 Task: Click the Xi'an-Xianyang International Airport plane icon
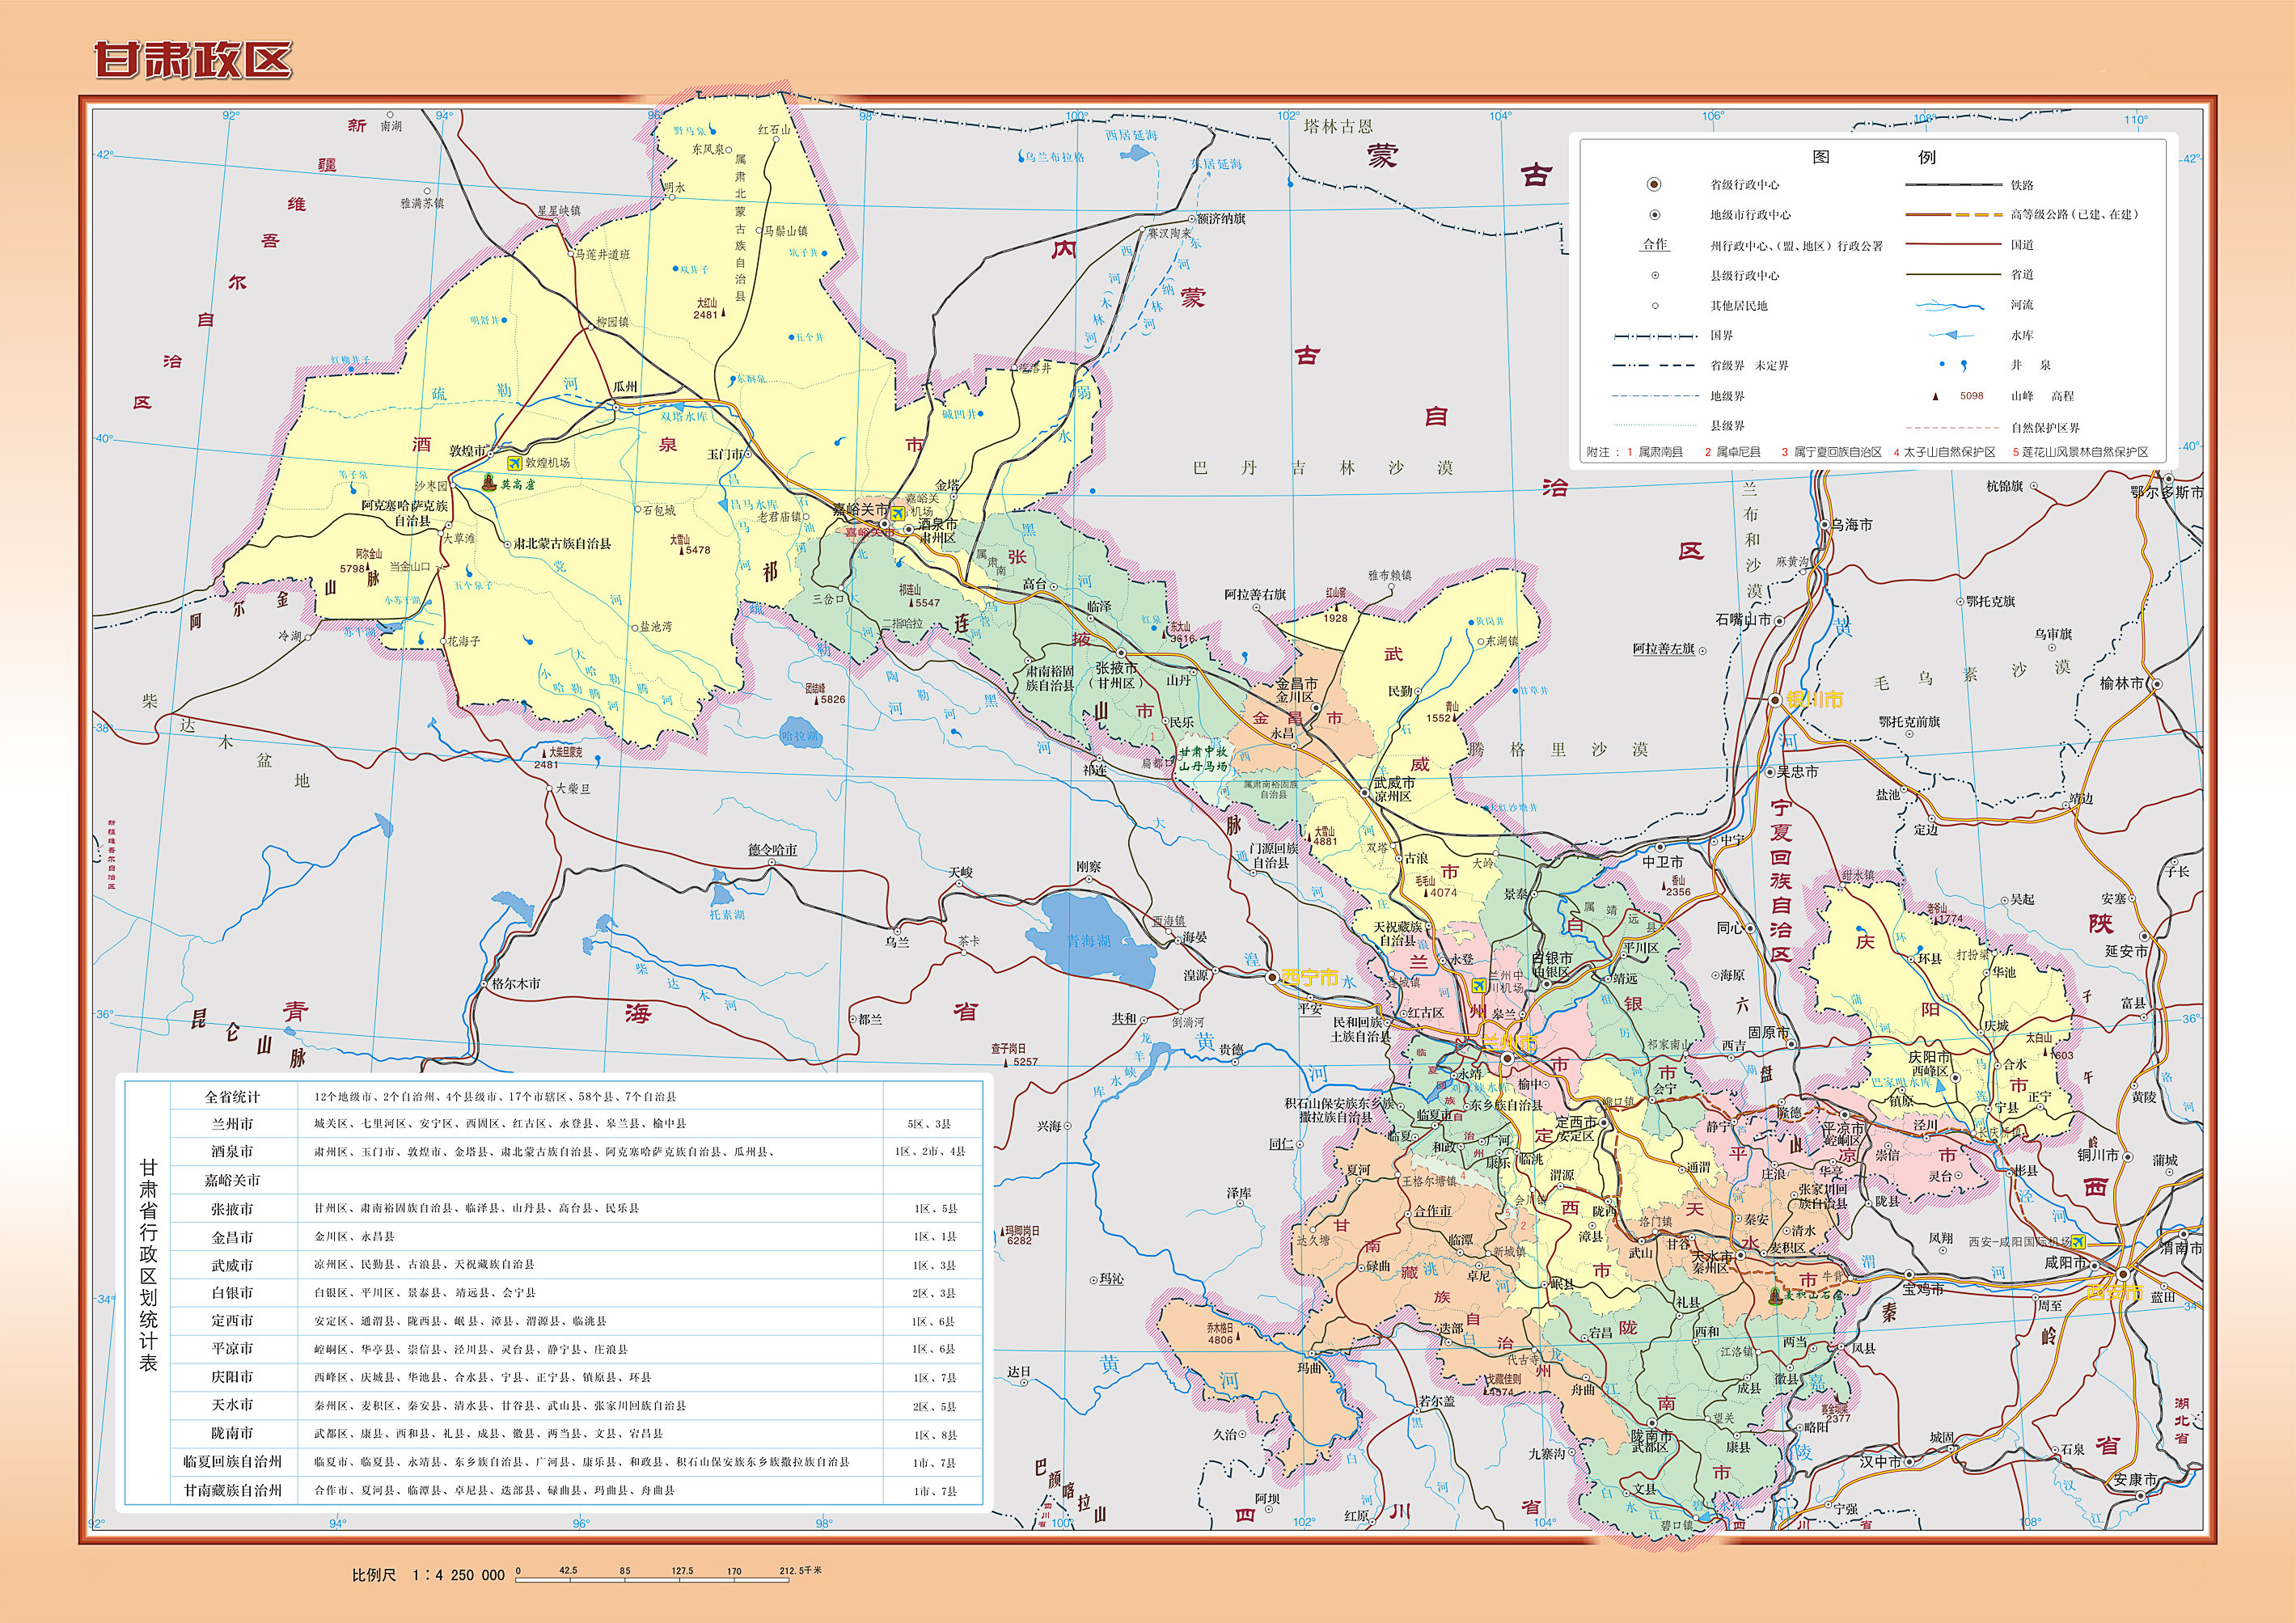pos(2079,1241)
